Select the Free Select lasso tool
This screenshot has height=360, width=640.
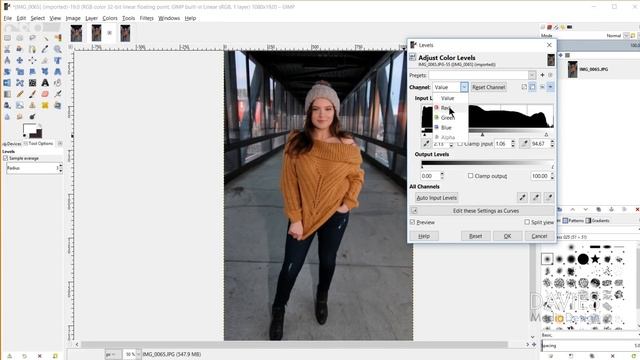(x=32, y=38)
